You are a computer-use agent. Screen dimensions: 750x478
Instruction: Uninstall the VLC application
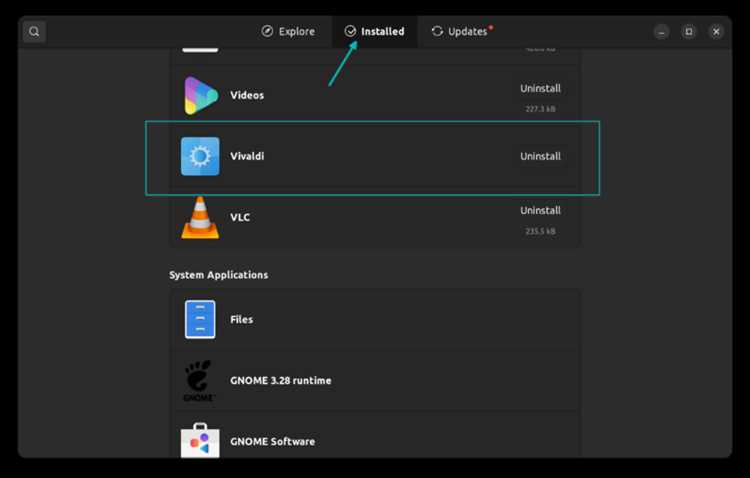pos(540,211)
